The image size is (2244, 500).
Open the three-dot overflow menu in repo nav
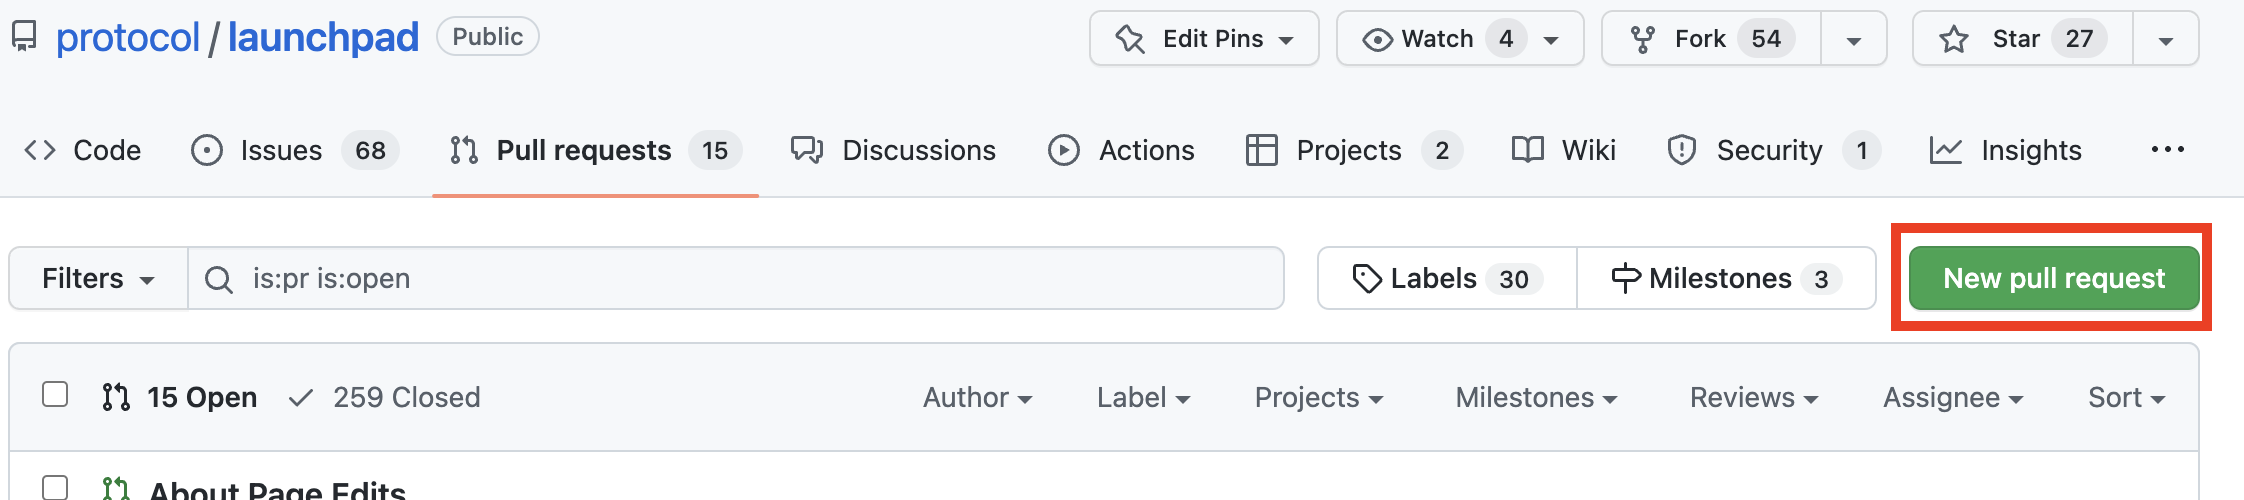(x=2168, y=150)
